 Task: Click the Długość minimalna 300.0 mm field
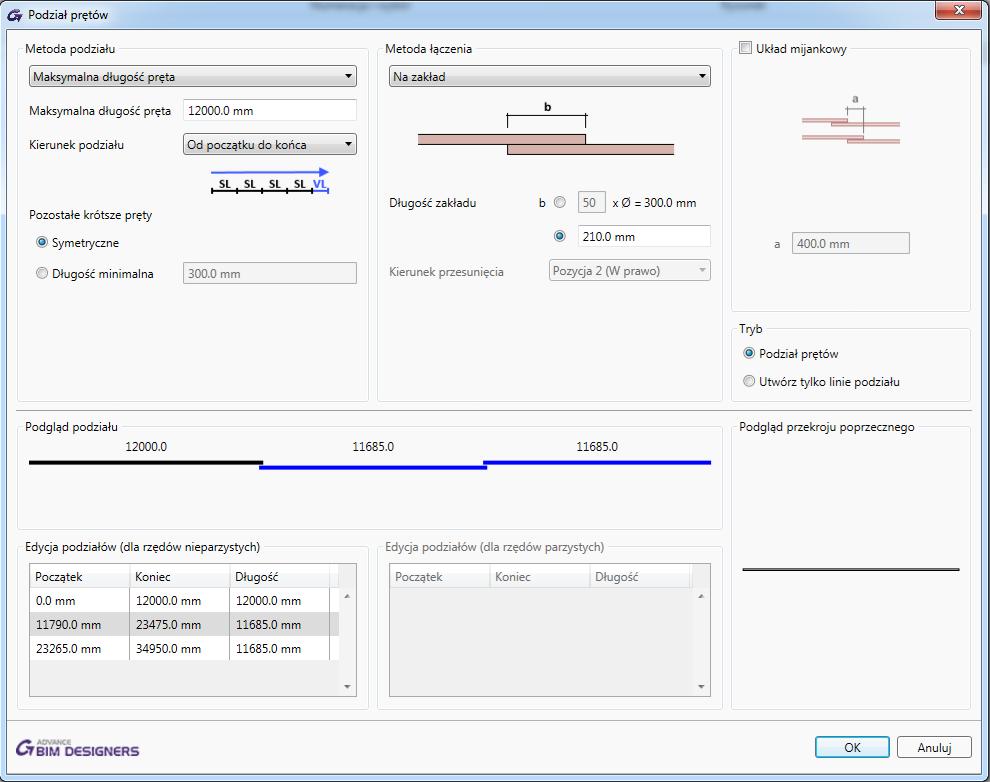(270, 273)
